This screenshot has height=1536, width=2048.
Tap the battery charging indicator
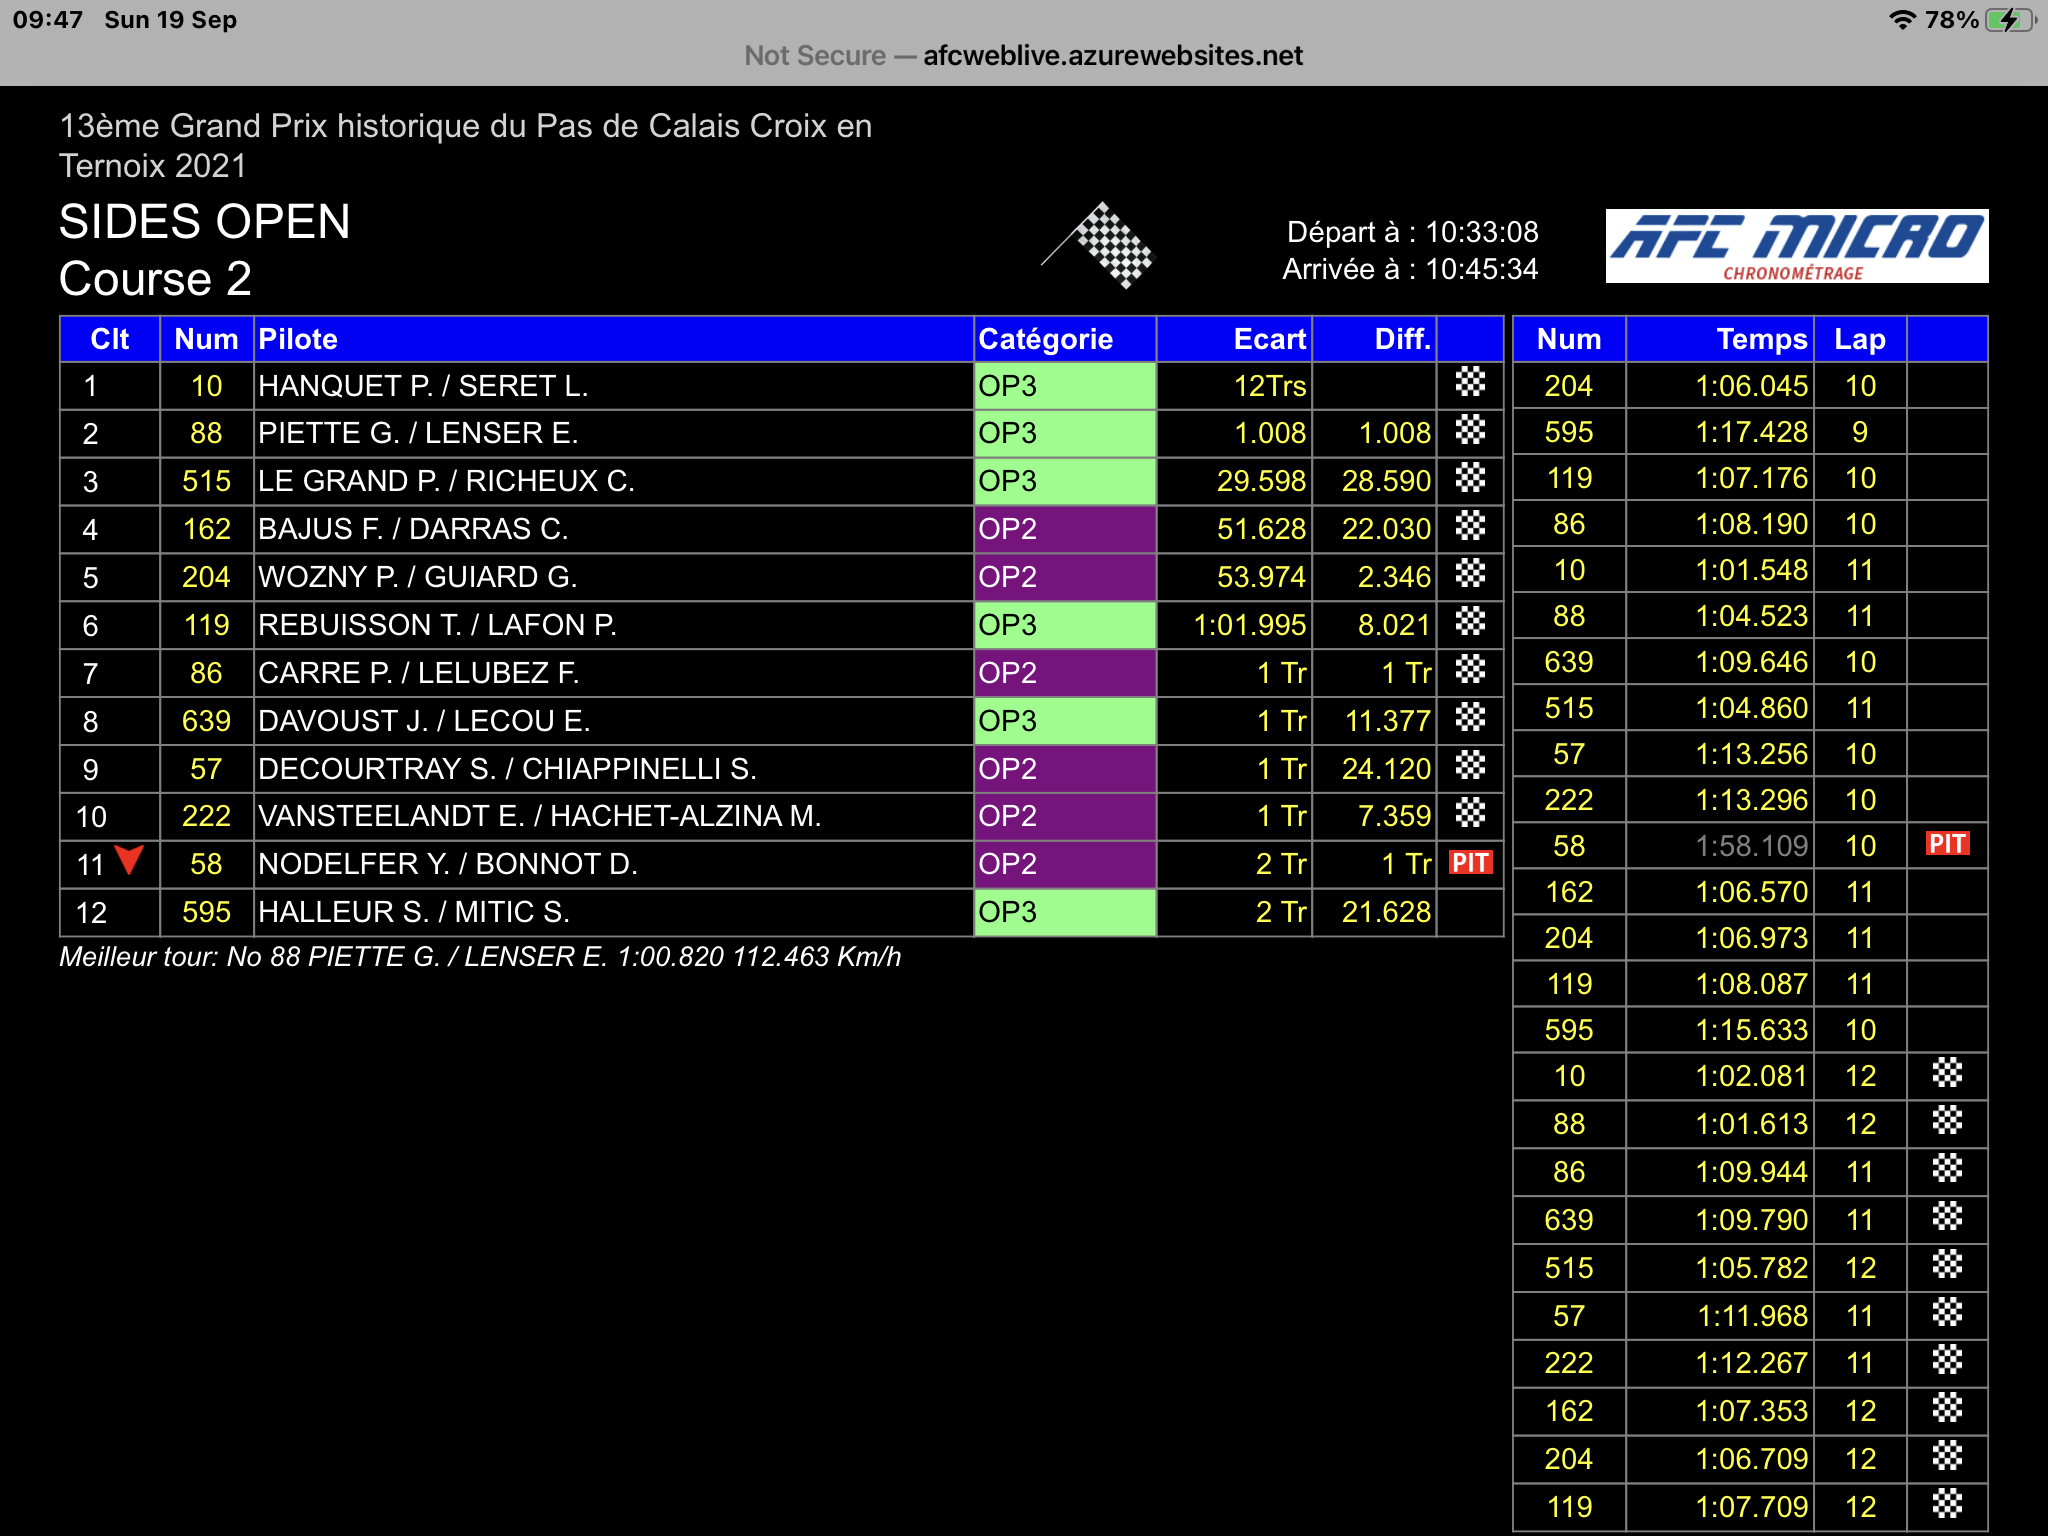coord(2010,20)
